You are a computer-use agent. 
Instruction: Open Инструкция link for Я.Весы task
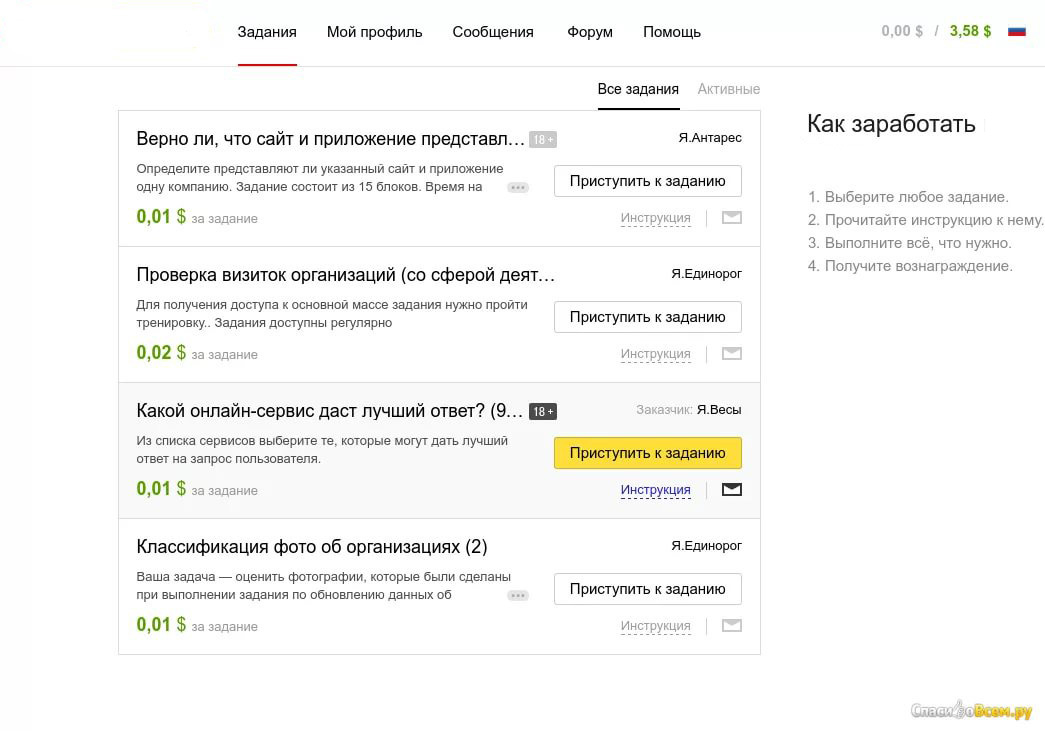pyautogui.click(x=655, y=490)
